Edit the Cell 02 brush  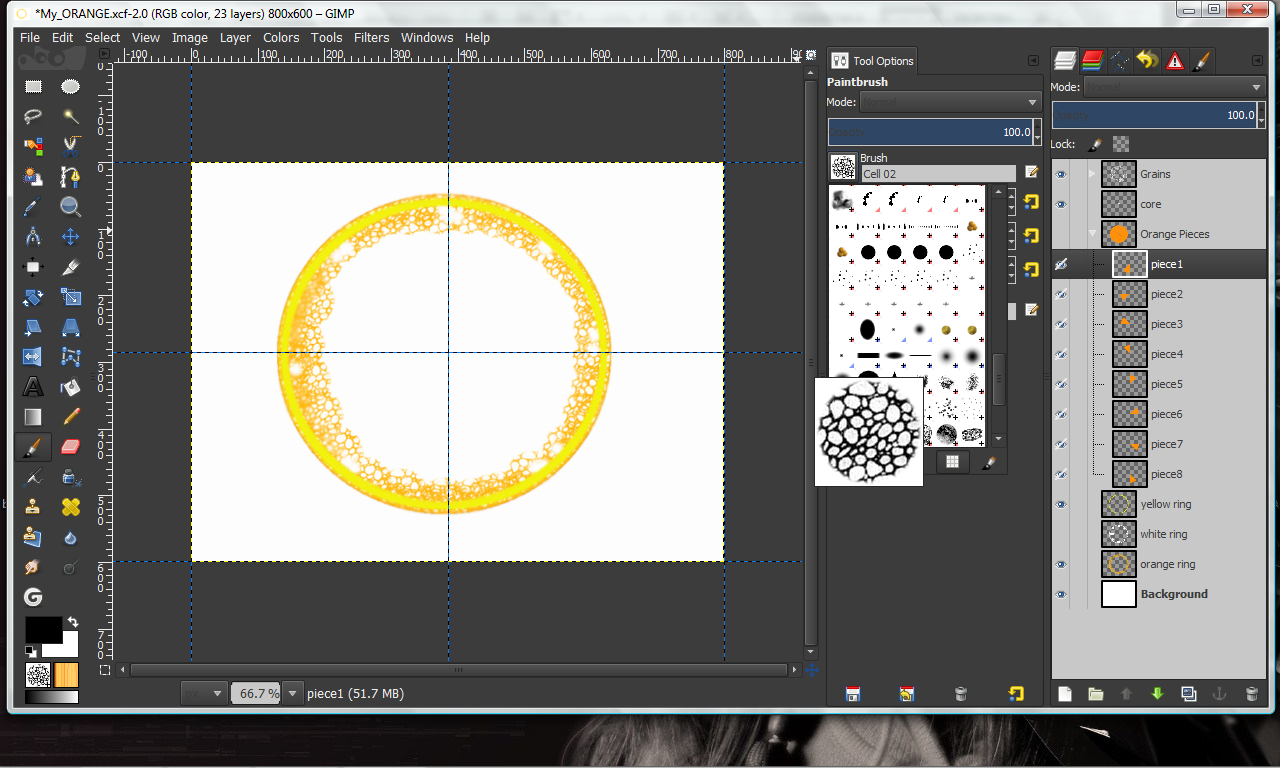click(x=1031, y=173)
